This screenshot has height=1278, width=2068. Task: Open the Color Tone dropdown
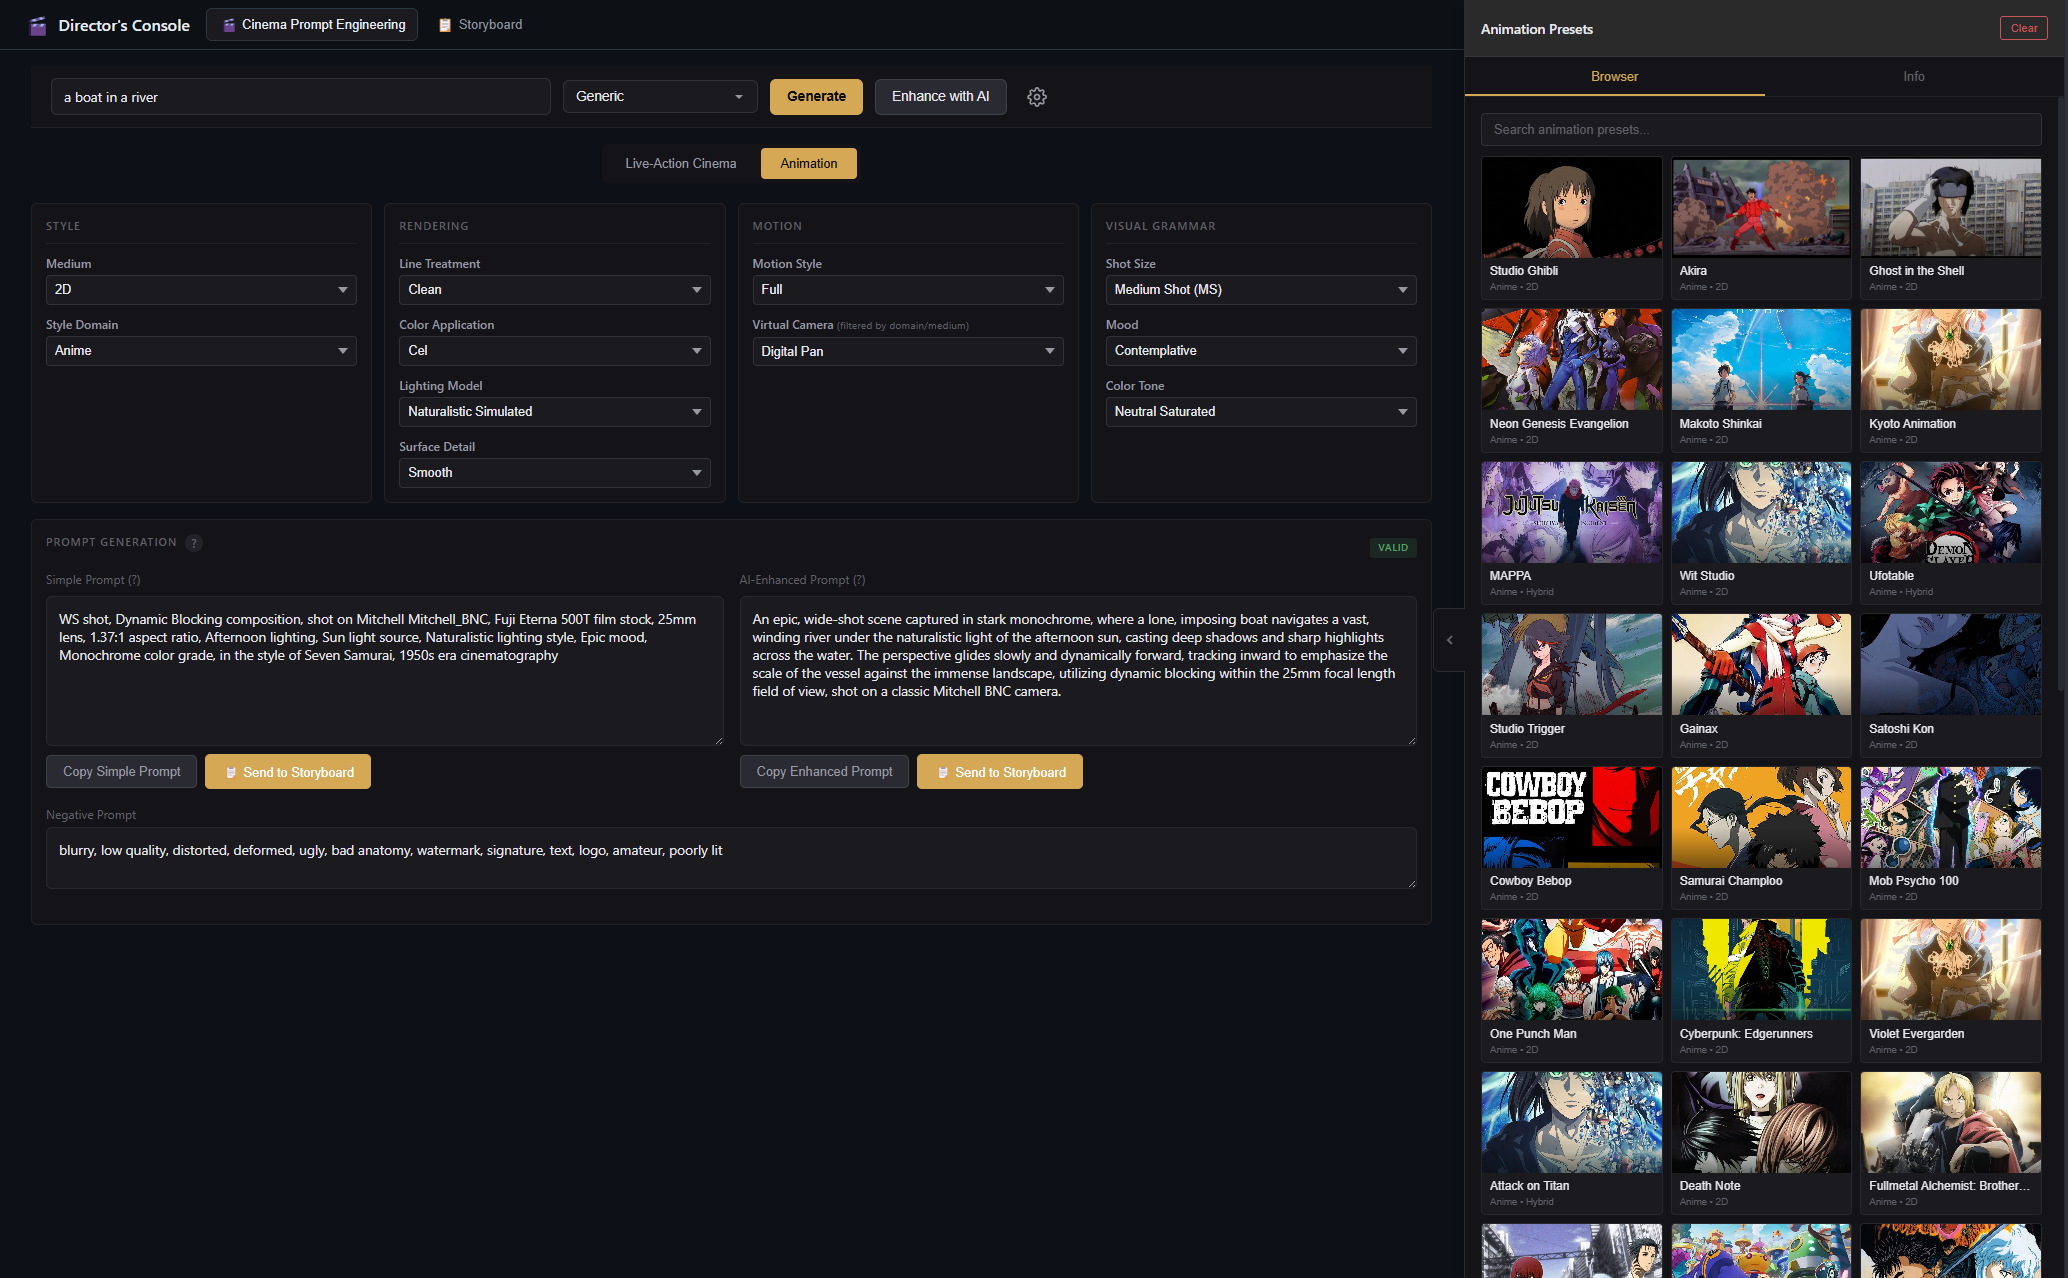[1261, 412]
